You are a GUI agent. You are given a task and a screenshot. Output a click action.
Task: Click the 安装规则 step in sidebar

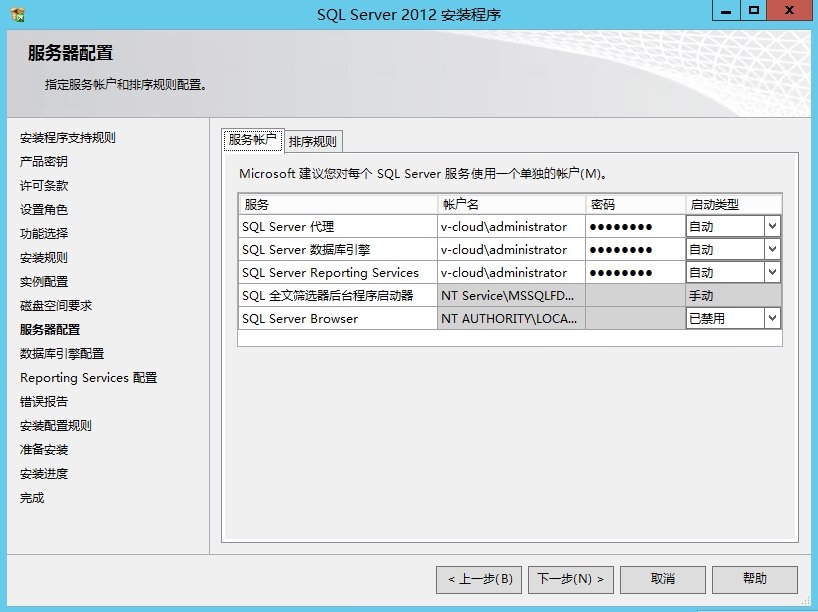[44, 258]
